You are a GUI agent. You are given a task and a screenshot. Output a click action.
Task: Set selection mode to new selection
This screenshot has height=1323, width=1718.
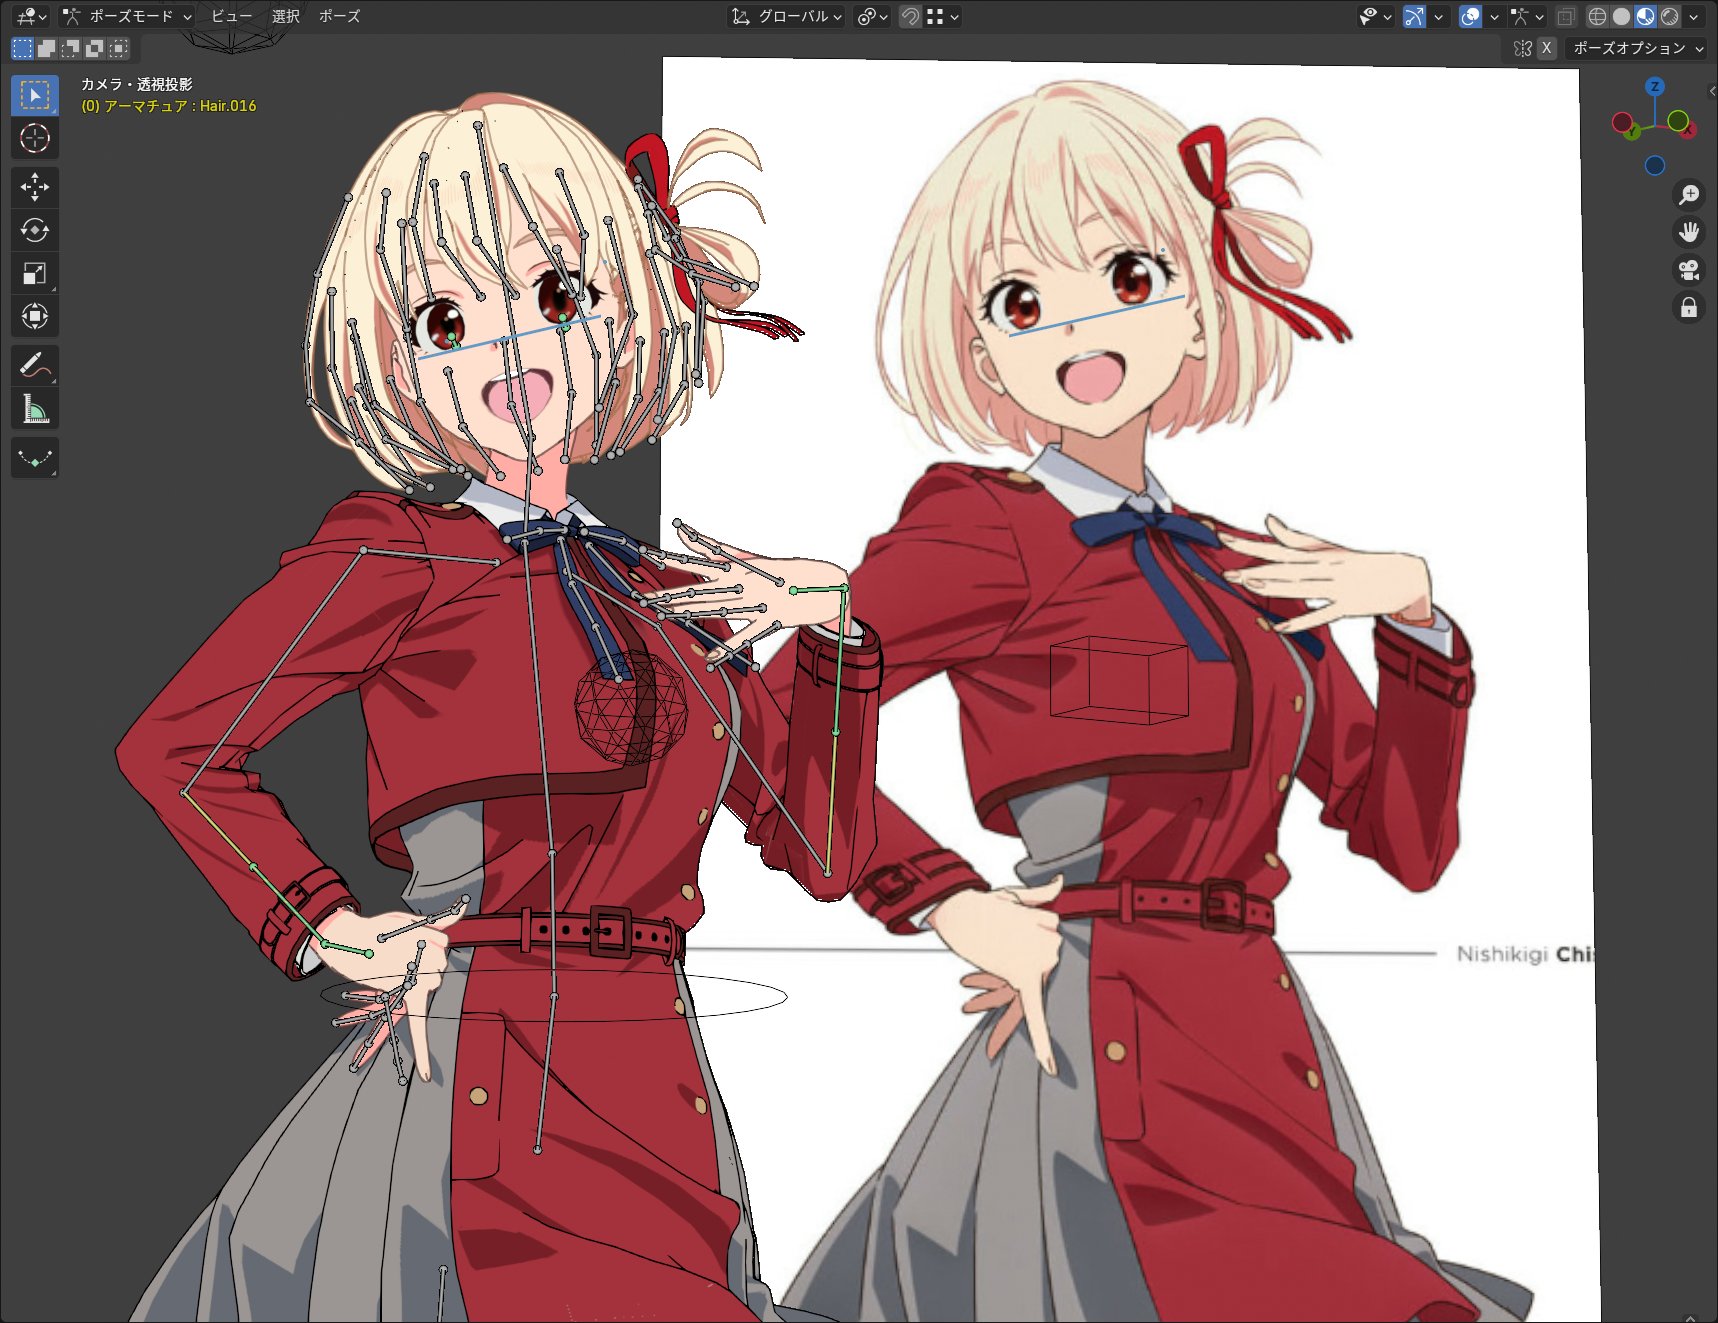(22, 48)
